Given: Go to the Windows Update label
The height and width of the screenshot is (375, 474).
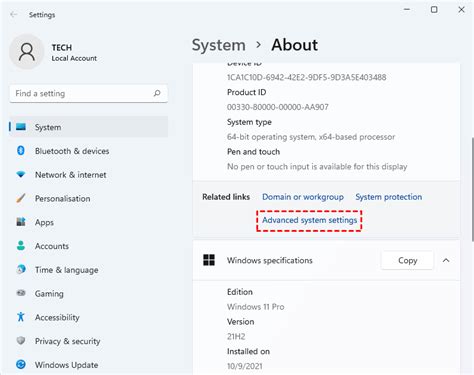Looking at the screenshot, I should tap(67, 365).
